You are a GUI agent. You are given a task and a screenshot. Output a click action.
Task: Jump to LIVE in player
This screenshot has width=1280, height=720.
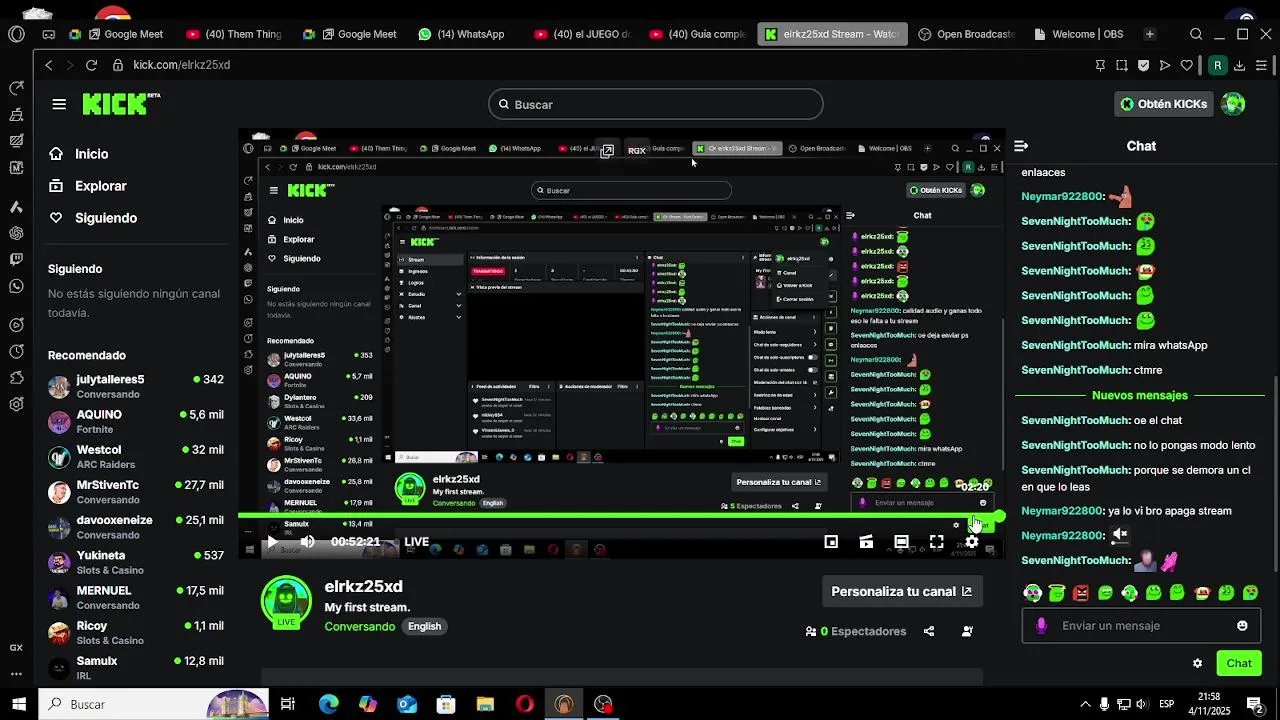pos(416,542)
